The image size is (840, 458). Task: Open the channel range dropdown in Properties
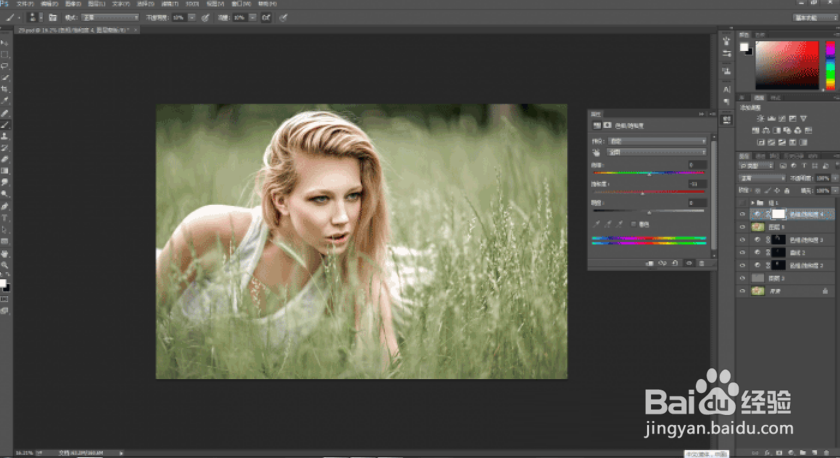(x=657, y=153)
